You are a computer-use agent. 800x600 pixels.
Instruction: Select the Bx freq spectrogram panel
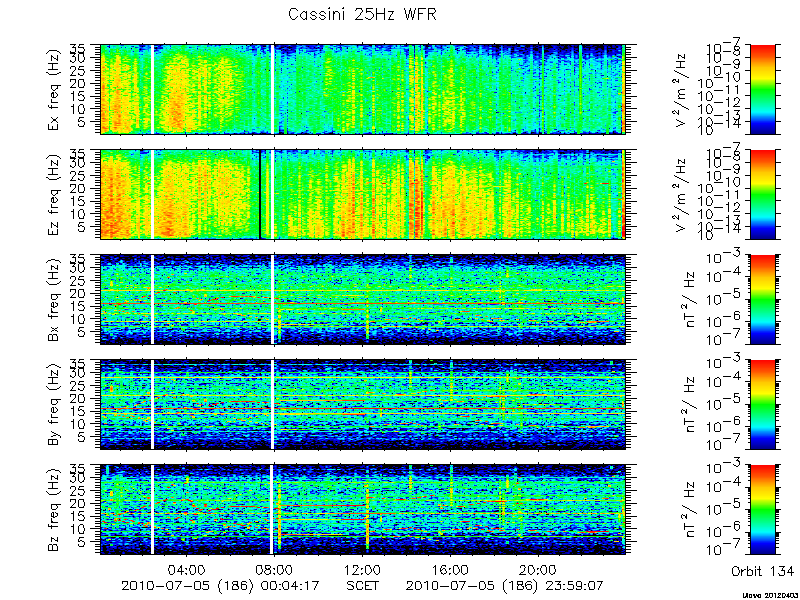coord(363,299)
